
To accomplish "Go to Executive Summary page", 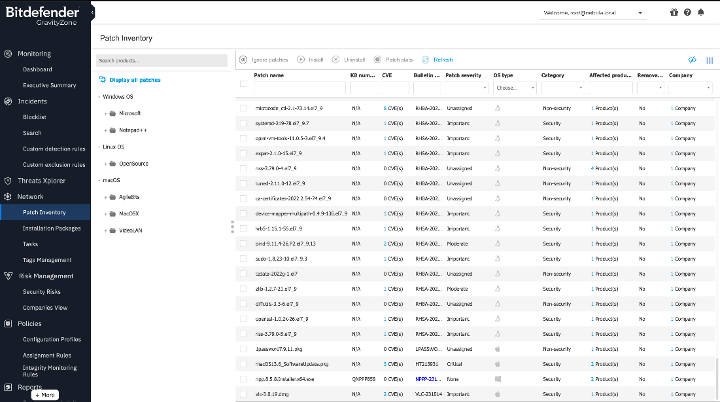I will coord(49,85).
